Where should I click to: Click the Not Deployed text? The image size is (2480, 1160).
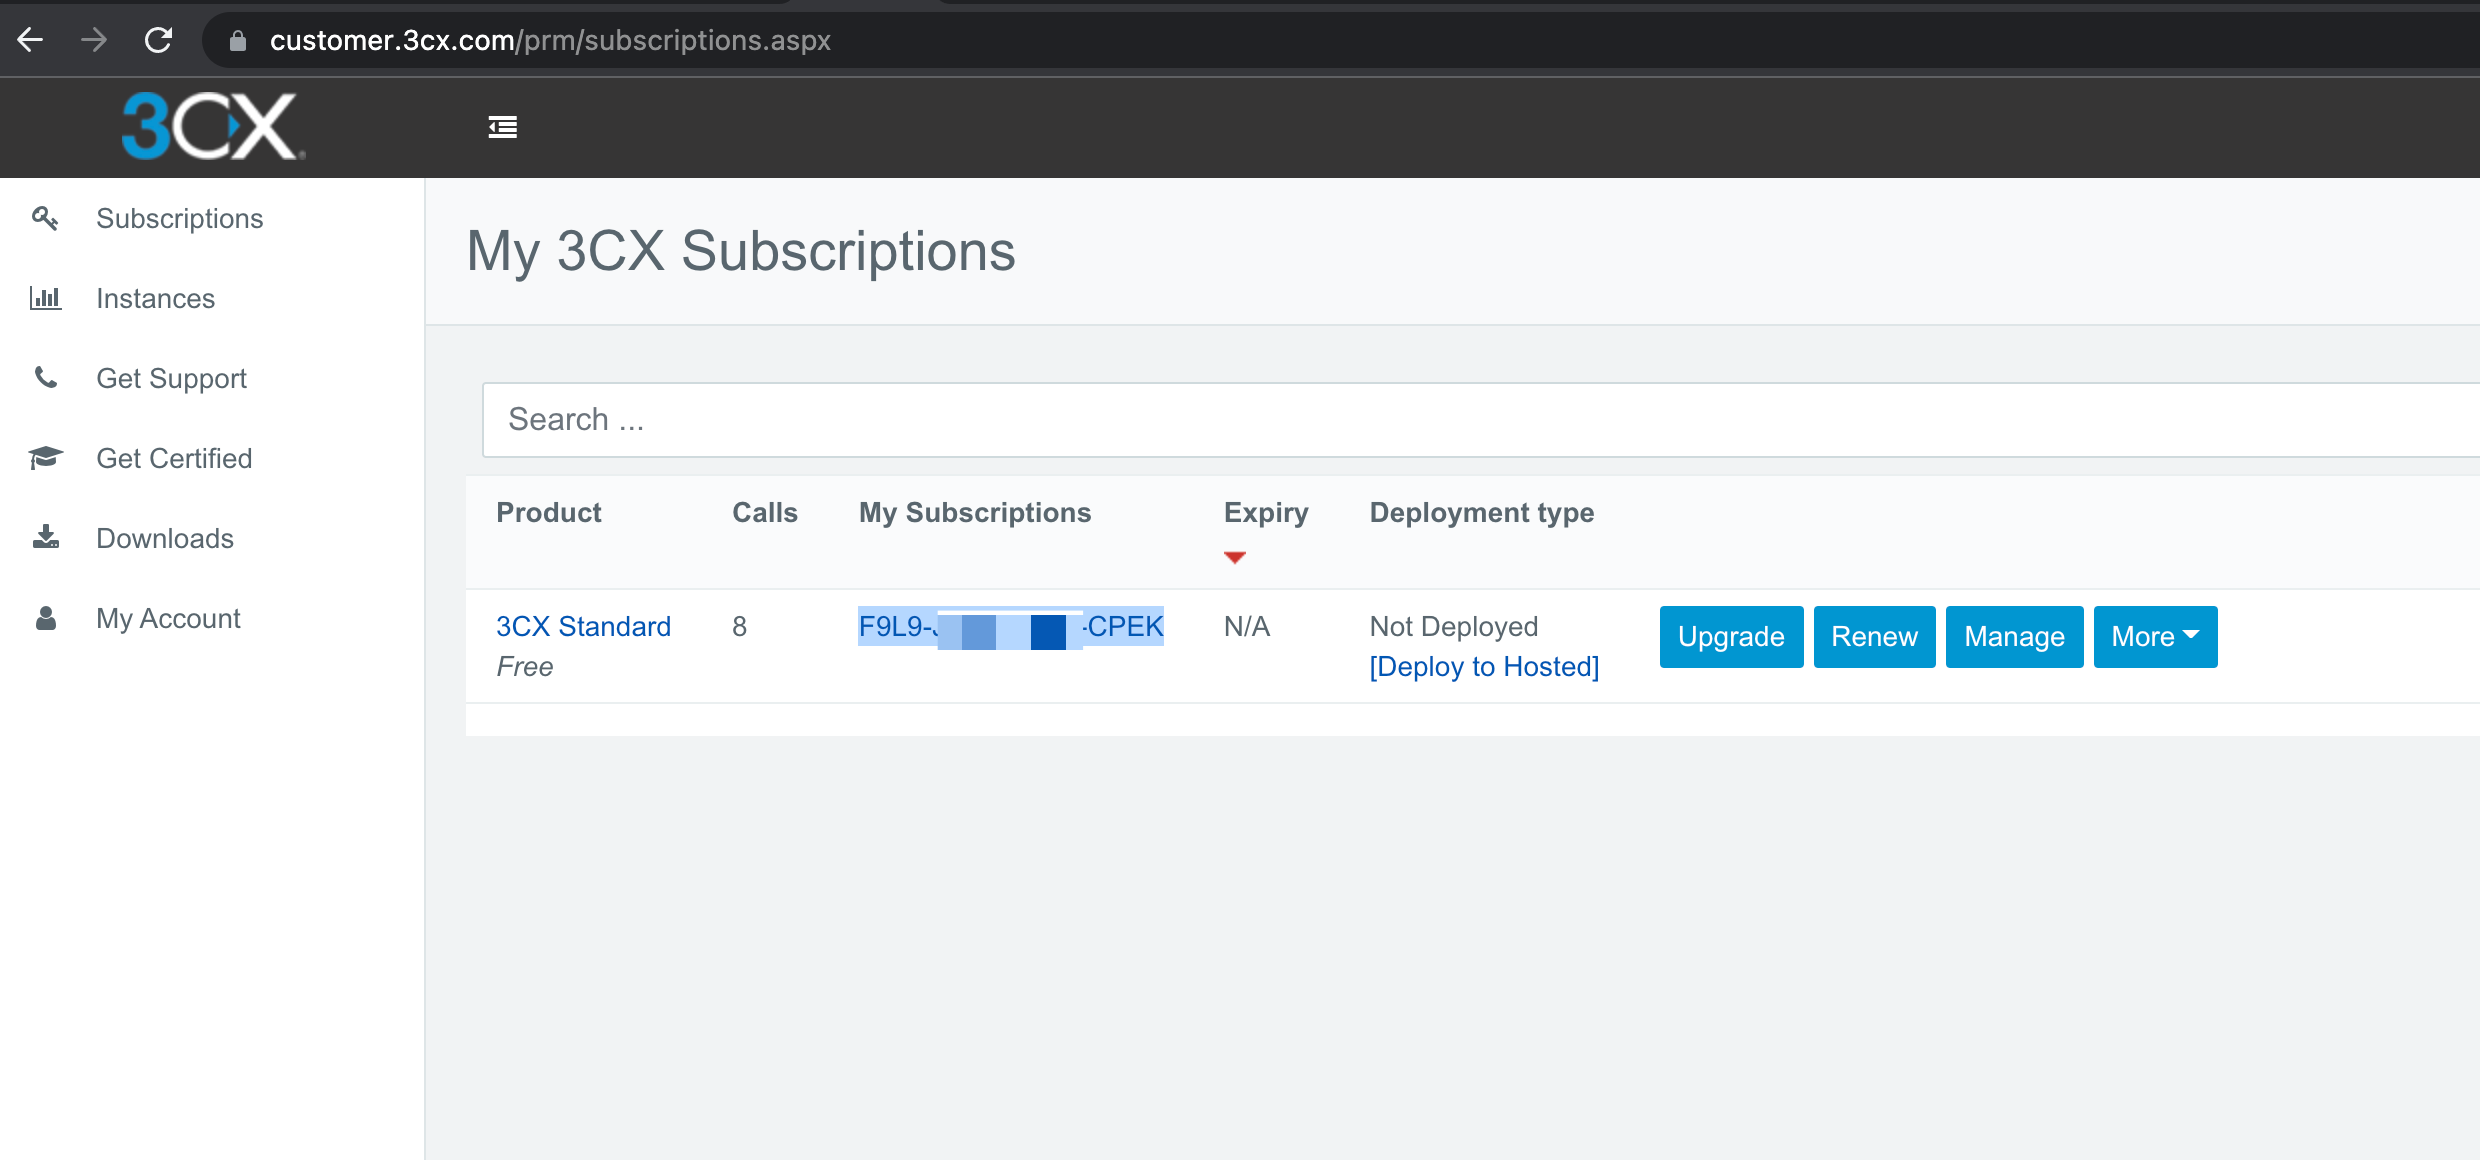pos(1454,626)
